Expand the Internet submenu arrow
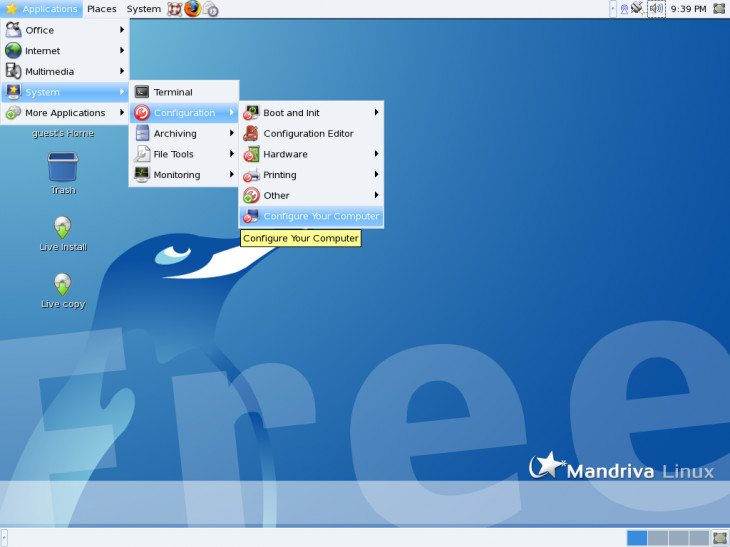The height and width of the screenshot is (547, 730). (122, 50)
